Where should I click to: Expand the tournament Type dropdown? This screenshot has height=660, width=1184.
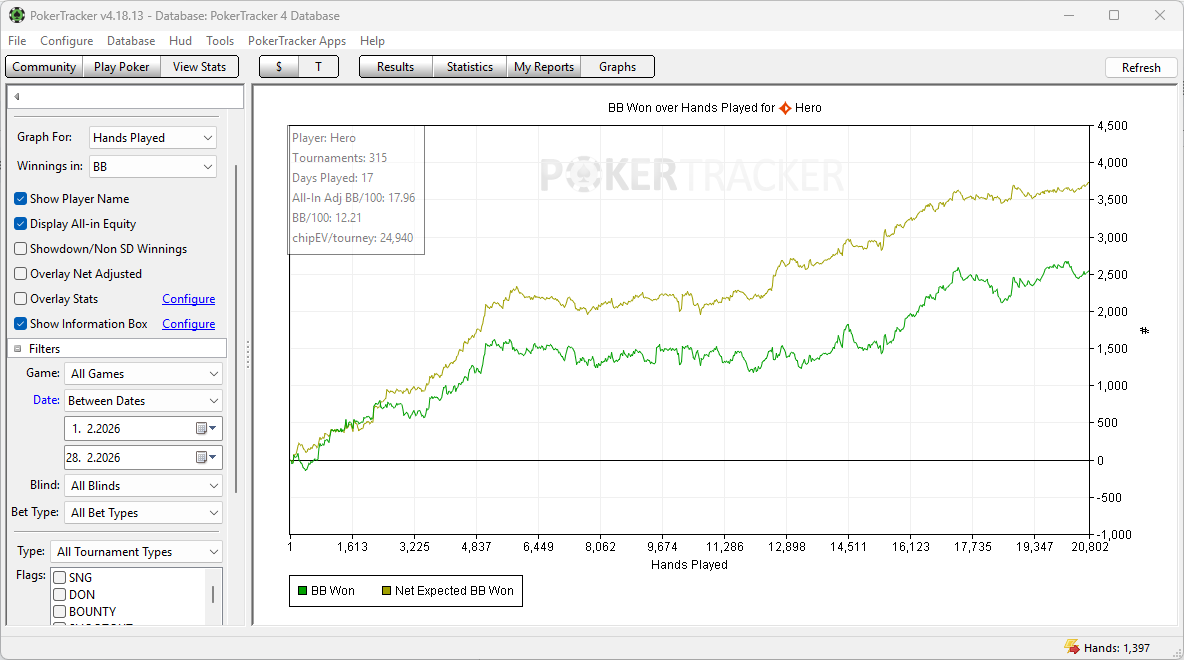point(137,552)
